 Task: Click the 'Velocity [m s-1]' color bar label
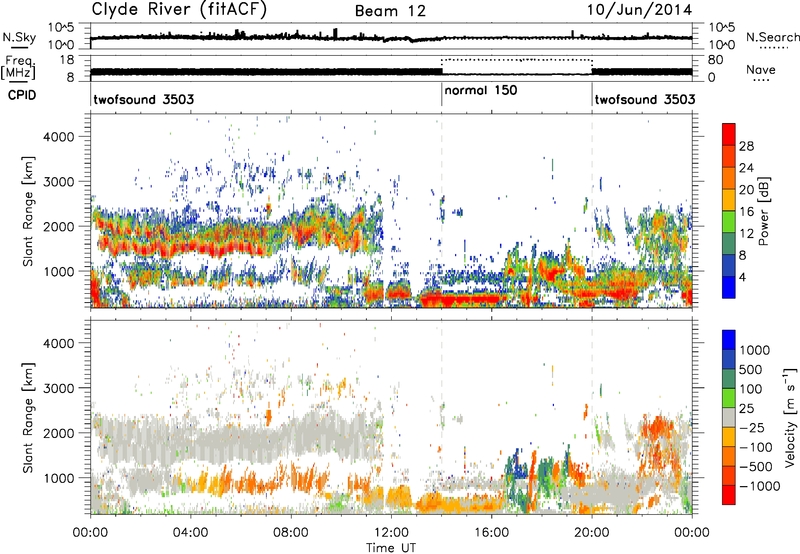[790, 417]
